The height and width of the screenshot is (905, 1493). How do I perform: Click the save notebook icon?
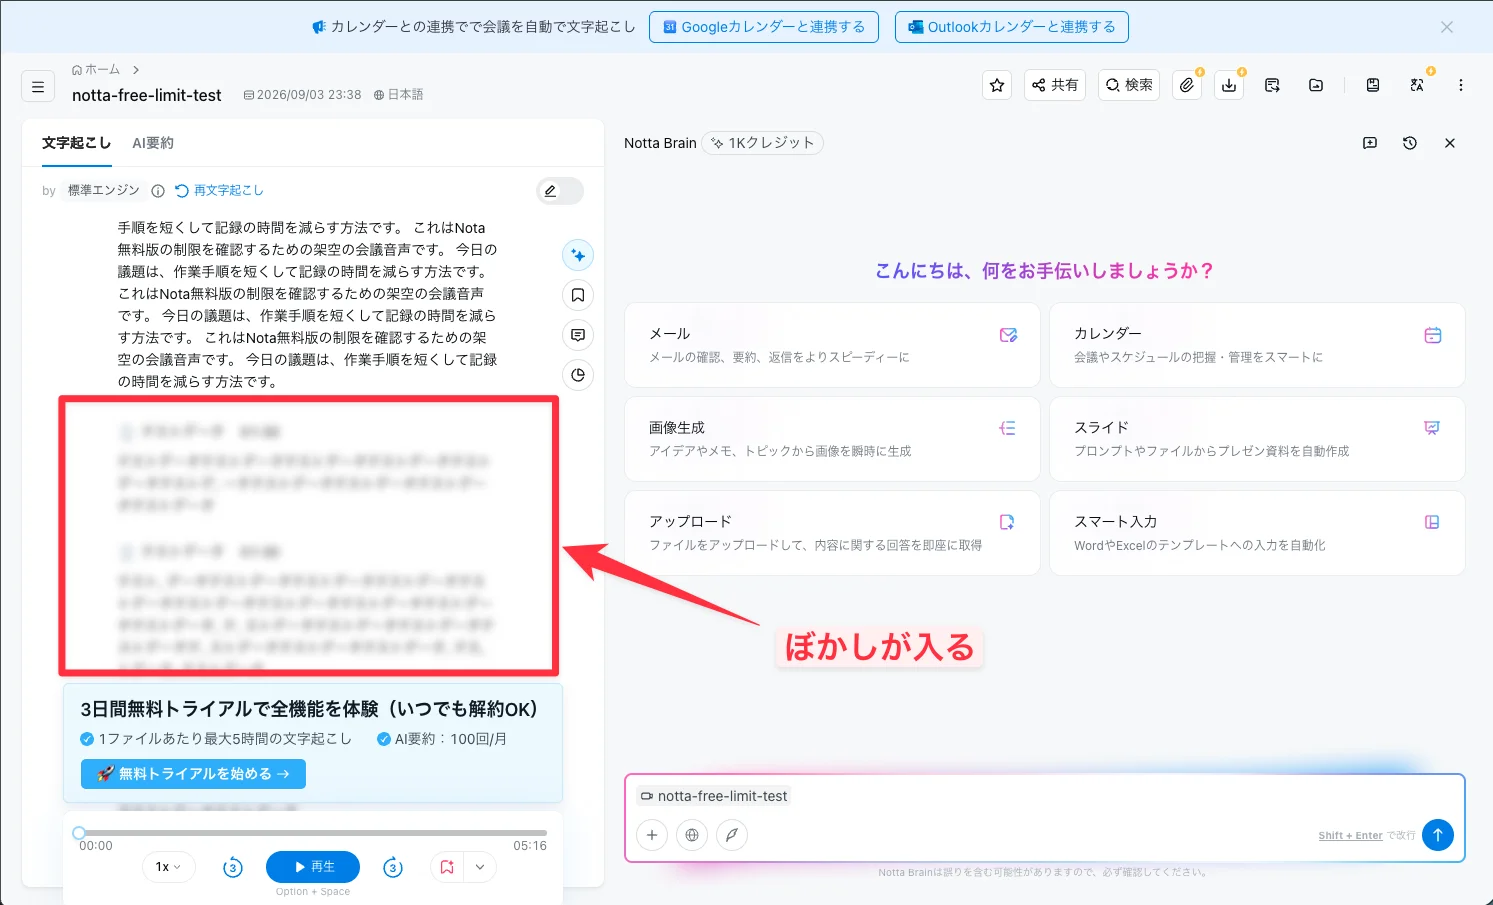point(1373,85)
